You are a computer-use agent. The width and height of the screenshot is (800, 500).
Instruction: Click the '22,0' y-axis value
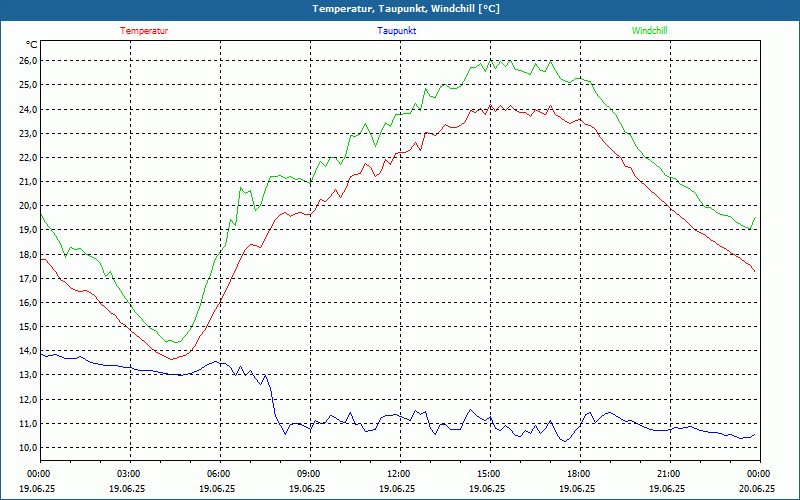click(x=28, y=158)
